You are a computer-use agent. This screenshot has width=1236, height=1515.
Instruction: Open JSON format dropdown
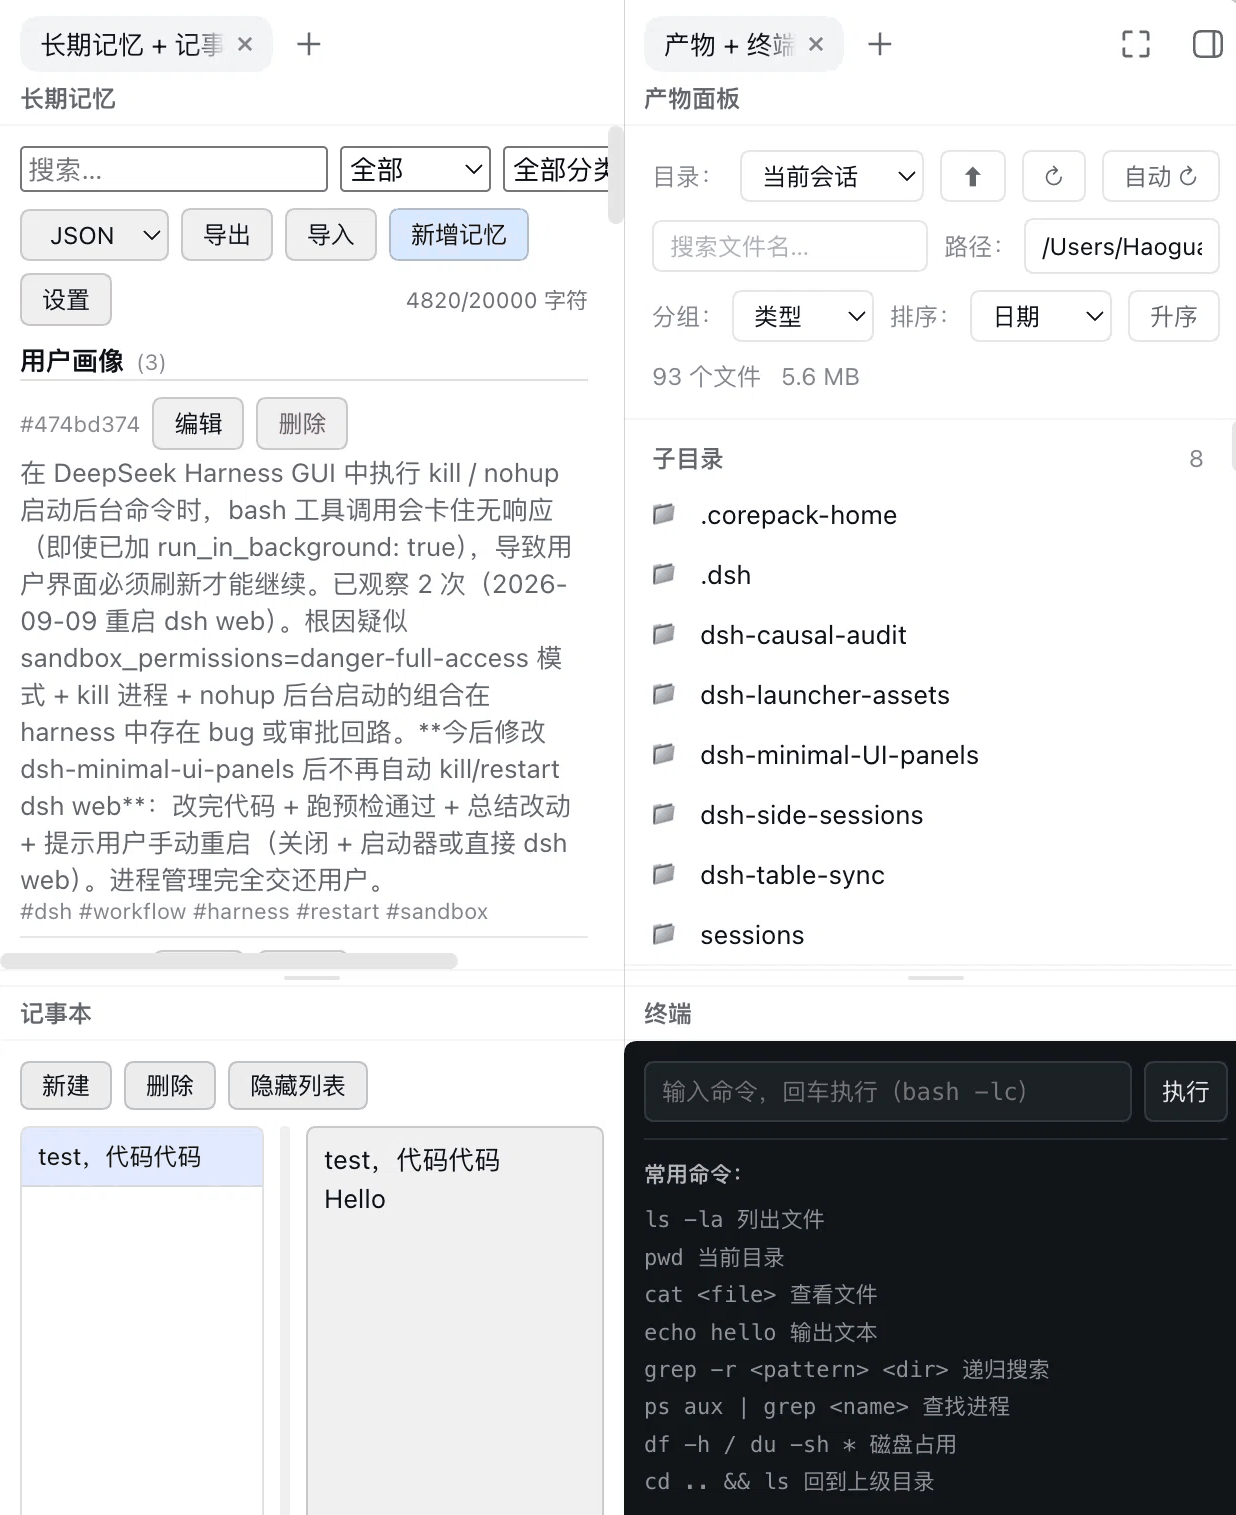click(x=95, y=235)
